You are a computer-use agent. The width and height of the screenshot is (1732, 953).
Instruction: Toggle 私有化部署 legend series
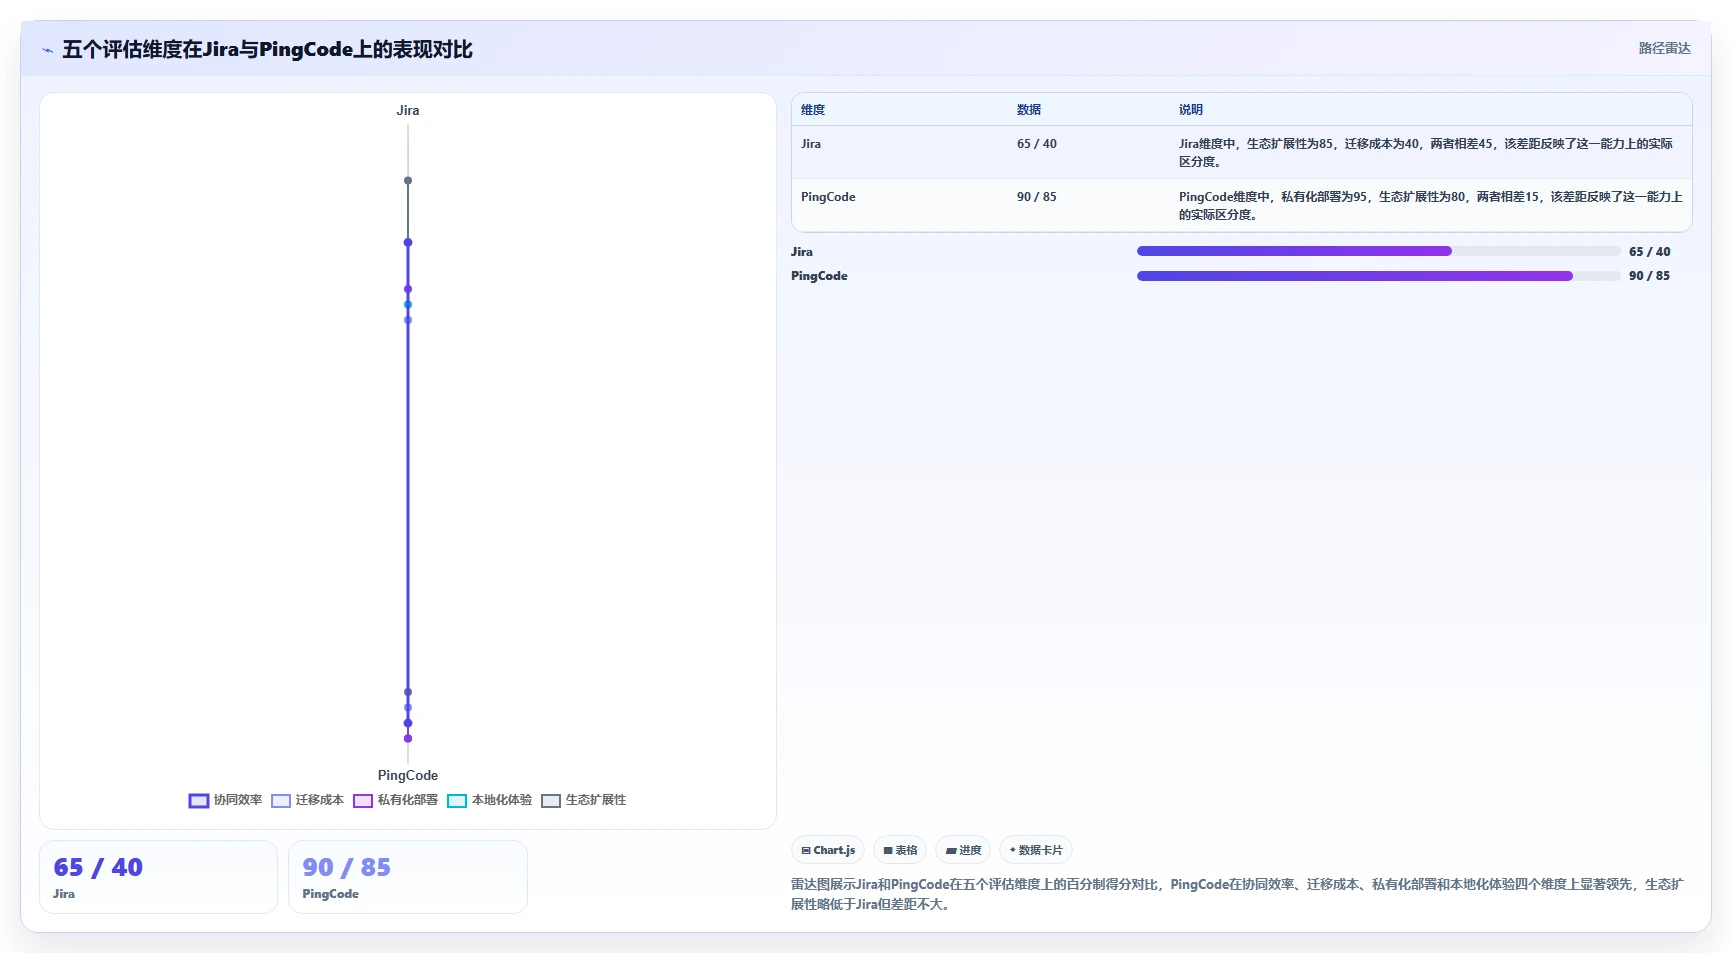(x=395, y=800)
